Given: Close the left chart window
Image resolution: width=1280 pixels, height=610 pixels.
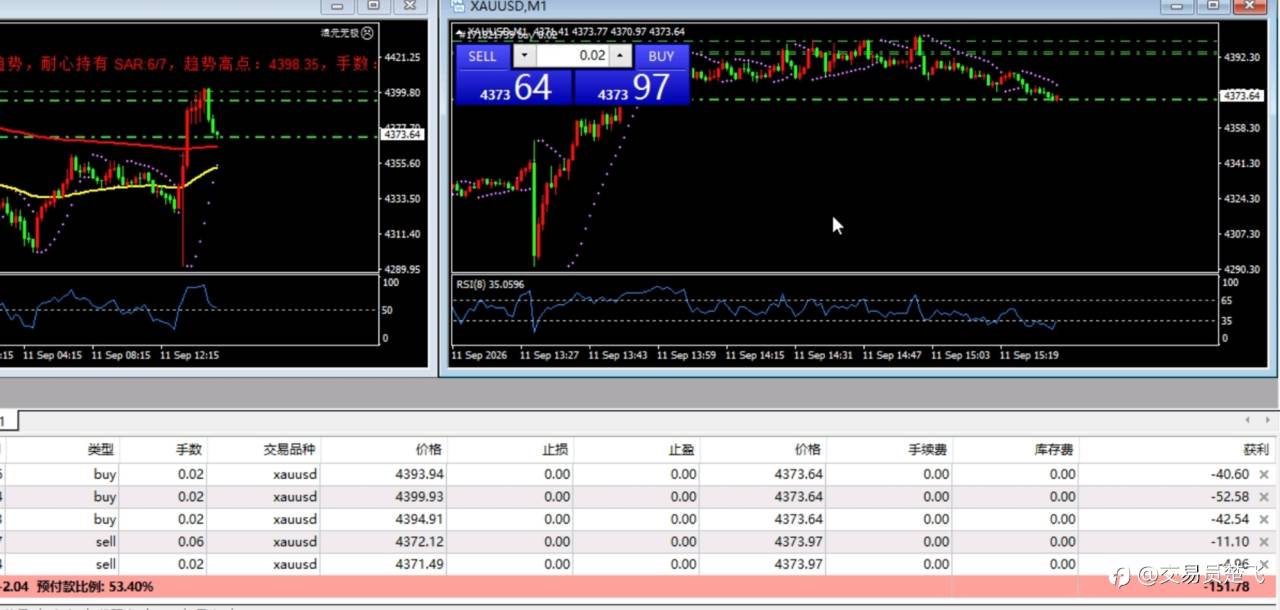Looking at the screenshot, I should [x=409, y=6].
